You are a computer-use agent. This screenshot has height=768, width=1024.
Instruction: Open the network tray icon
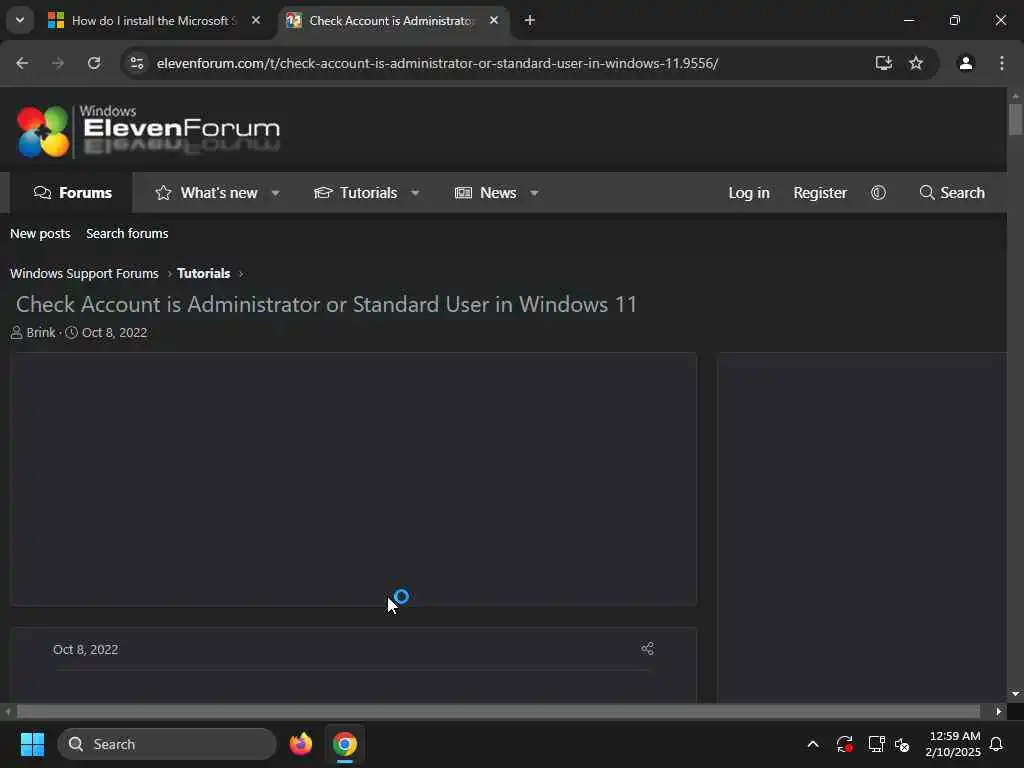(x=876, y=744)
